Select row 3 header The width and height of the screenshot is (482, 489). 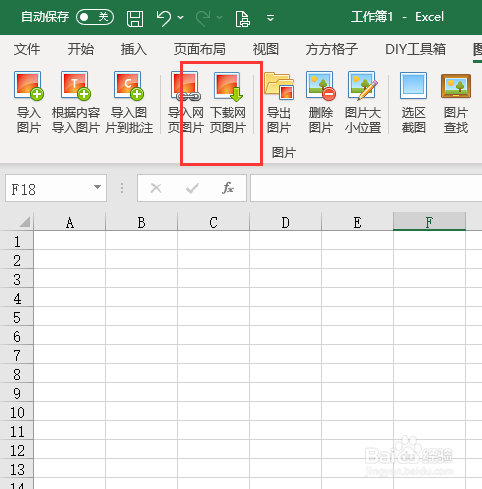click(x=17, y=278)
